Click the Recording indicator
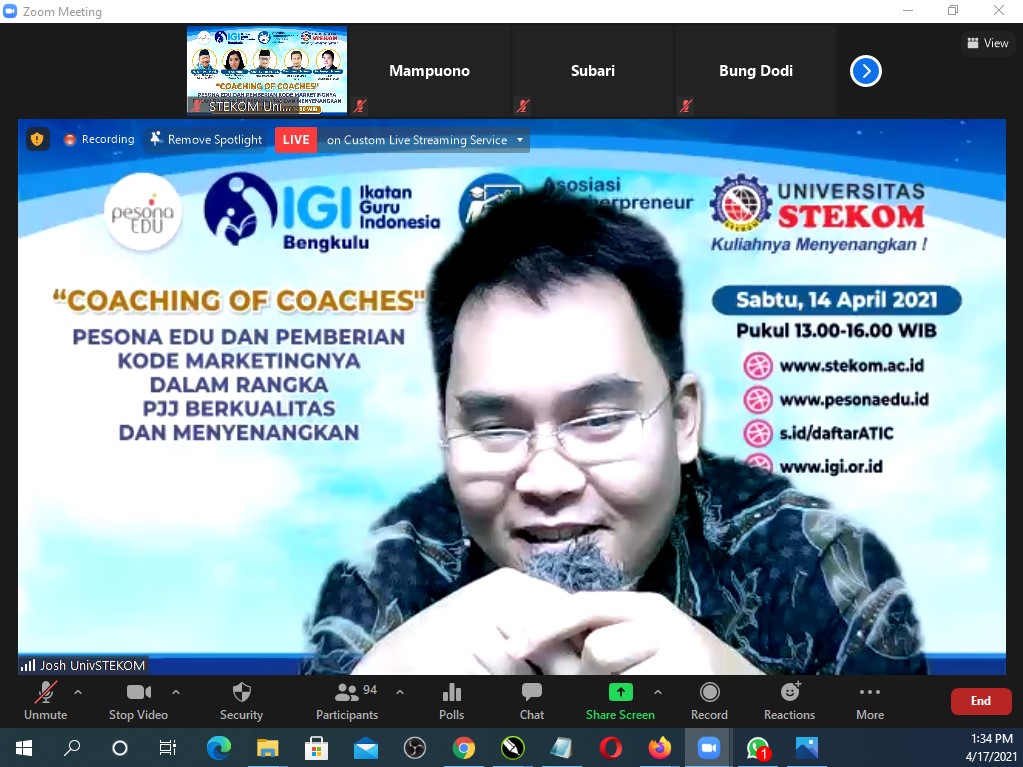This screenshot has height=767, width=1023. pos(99,140)
